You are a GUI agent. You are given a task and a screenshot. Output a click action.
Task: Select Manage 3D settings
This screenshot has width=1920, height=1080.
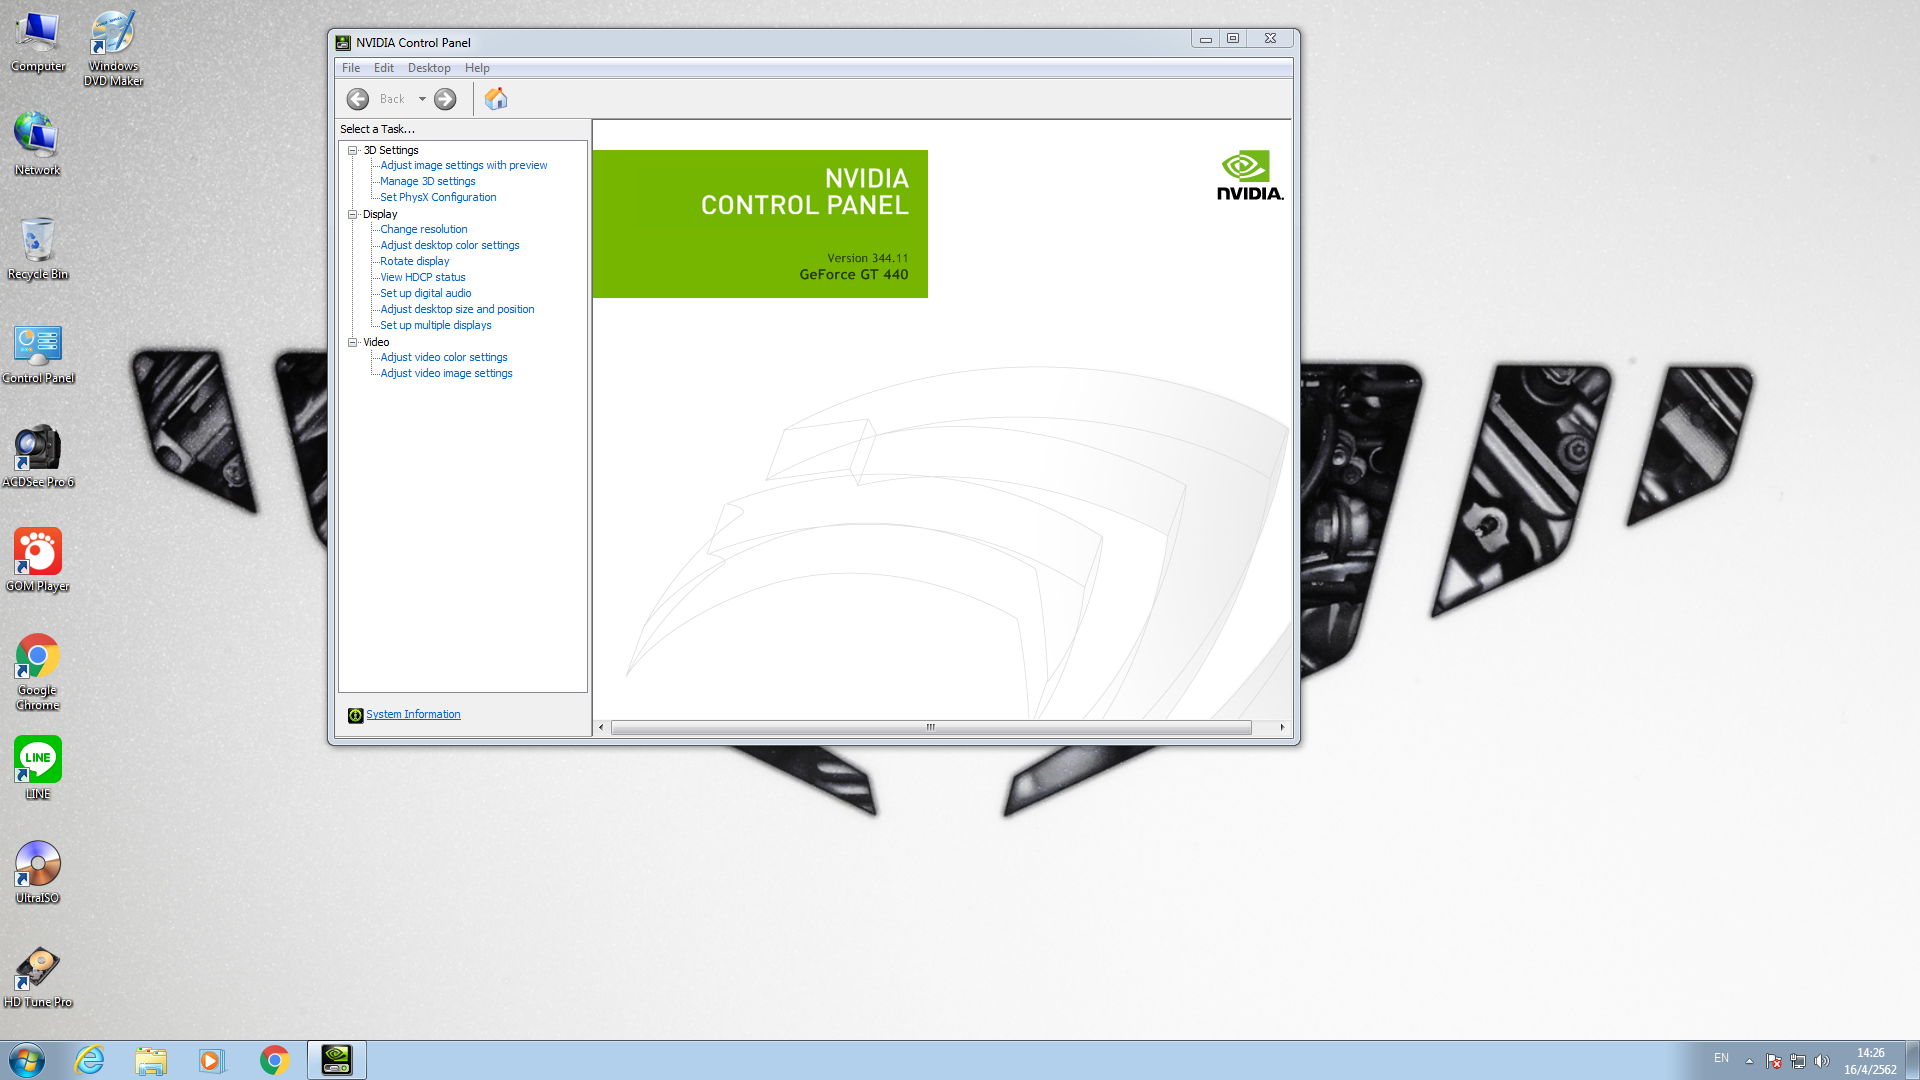coord(428,181)
